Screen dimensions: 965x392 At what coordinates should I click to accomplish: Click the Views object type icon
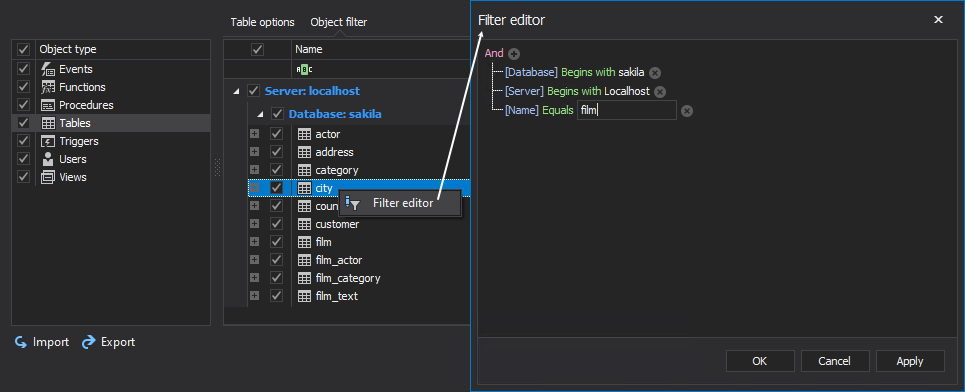[47, 177]
